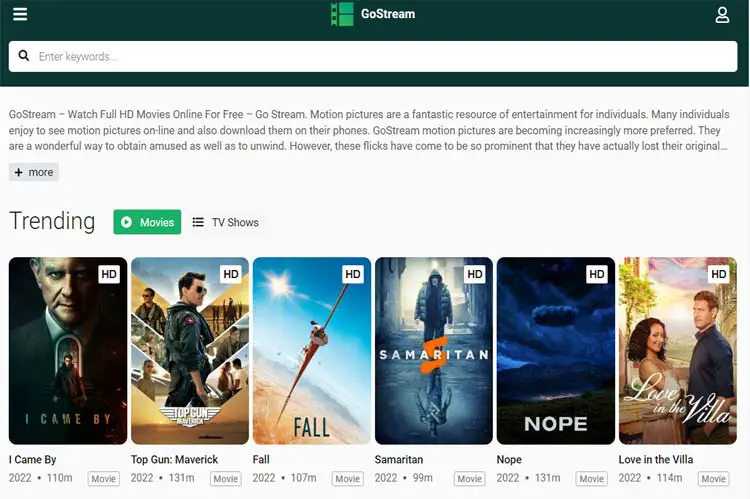
Task: Open the user account profile icon
Action: click(x=722, y=14)
